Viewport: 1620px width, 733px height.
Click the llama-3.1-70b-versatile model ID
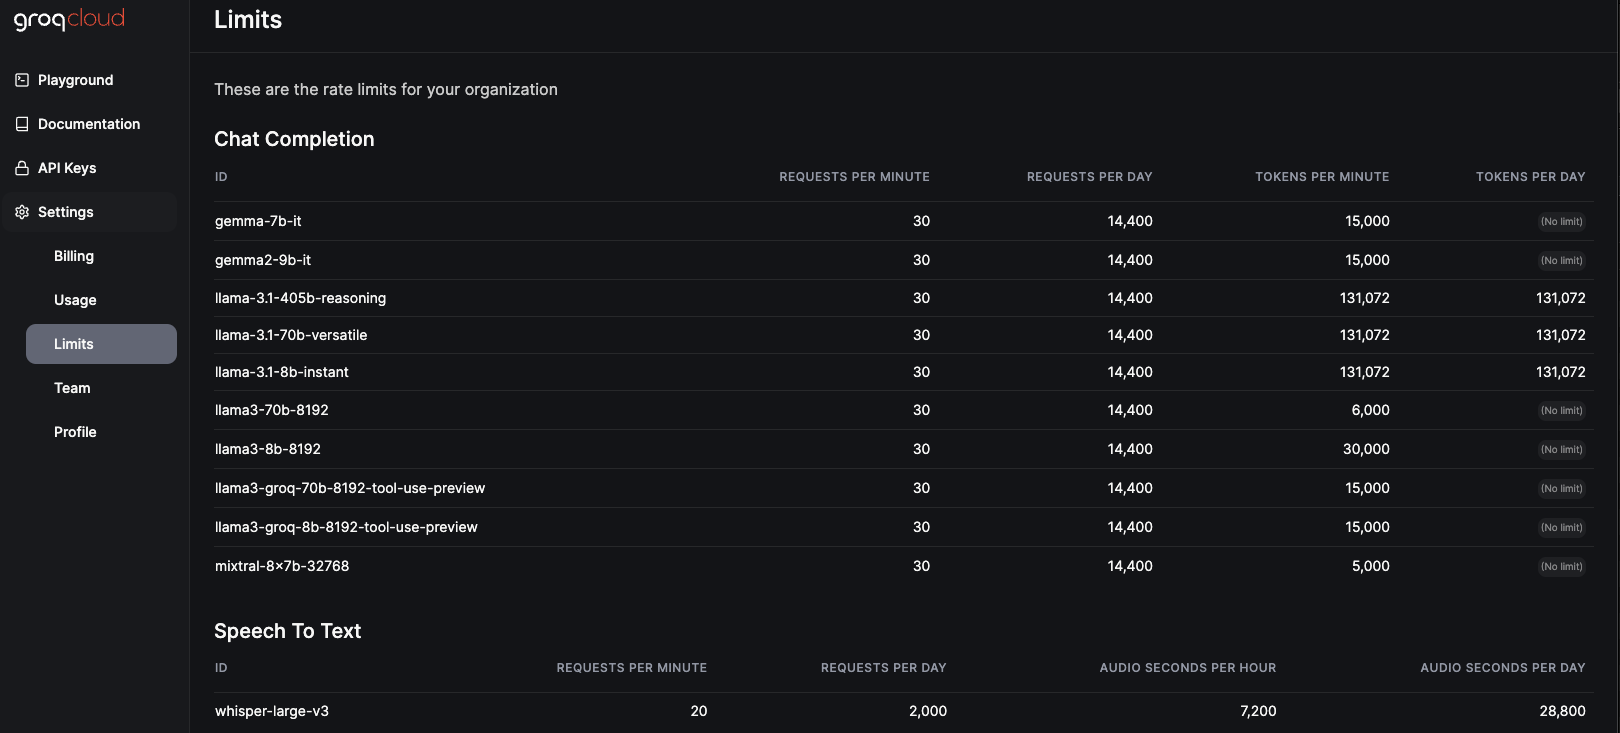291,335
